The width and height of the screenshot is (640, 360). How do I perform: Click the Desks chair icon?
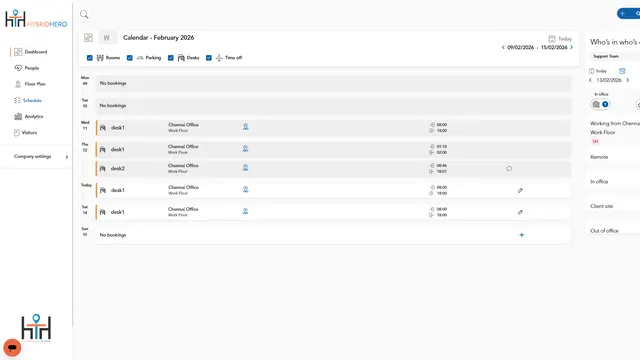click(x=181, y=58)
